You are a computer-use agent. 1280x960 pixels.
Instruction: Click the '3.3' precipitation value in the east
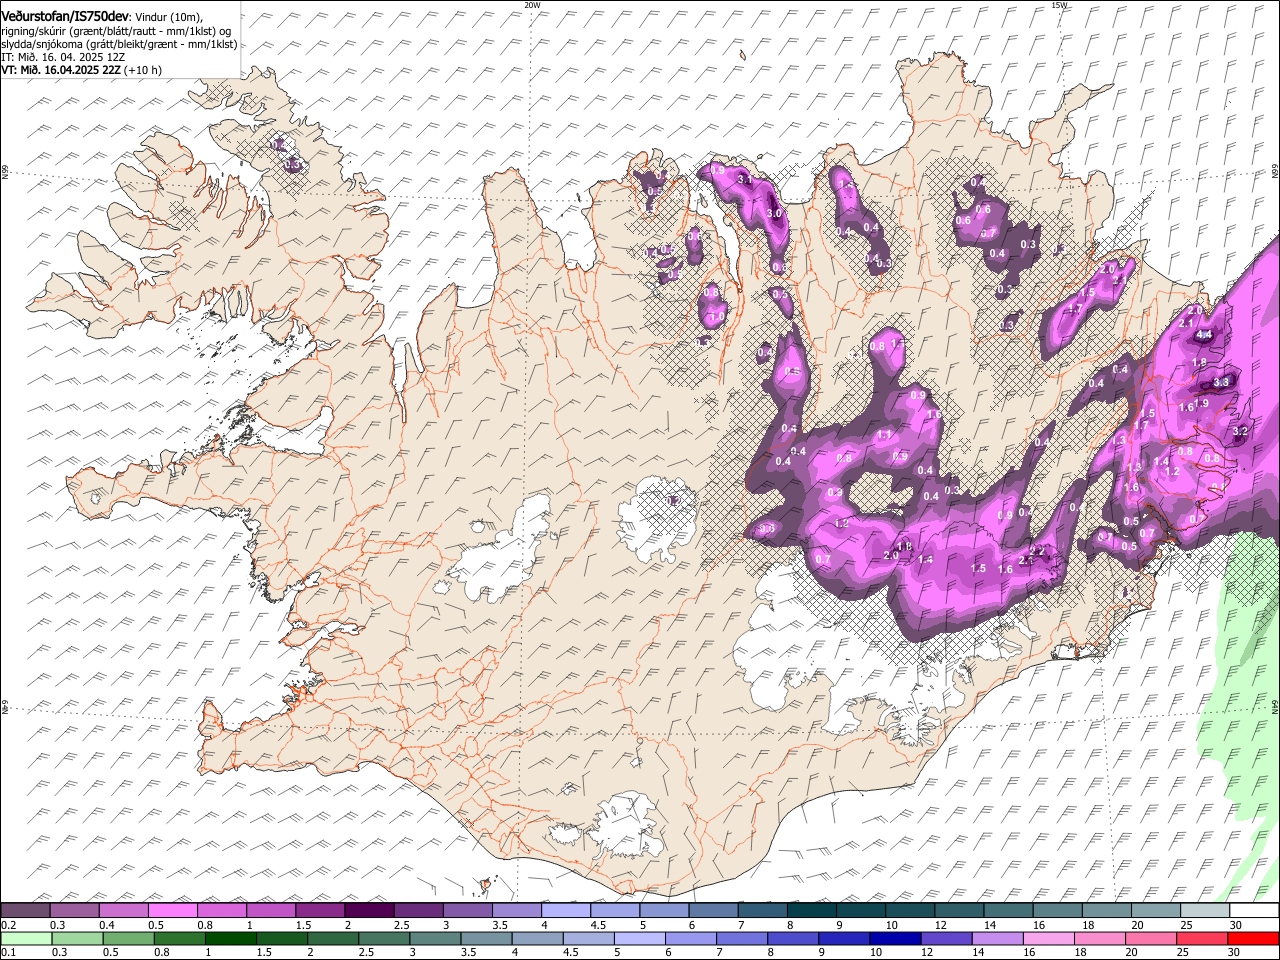[1221, 382]
